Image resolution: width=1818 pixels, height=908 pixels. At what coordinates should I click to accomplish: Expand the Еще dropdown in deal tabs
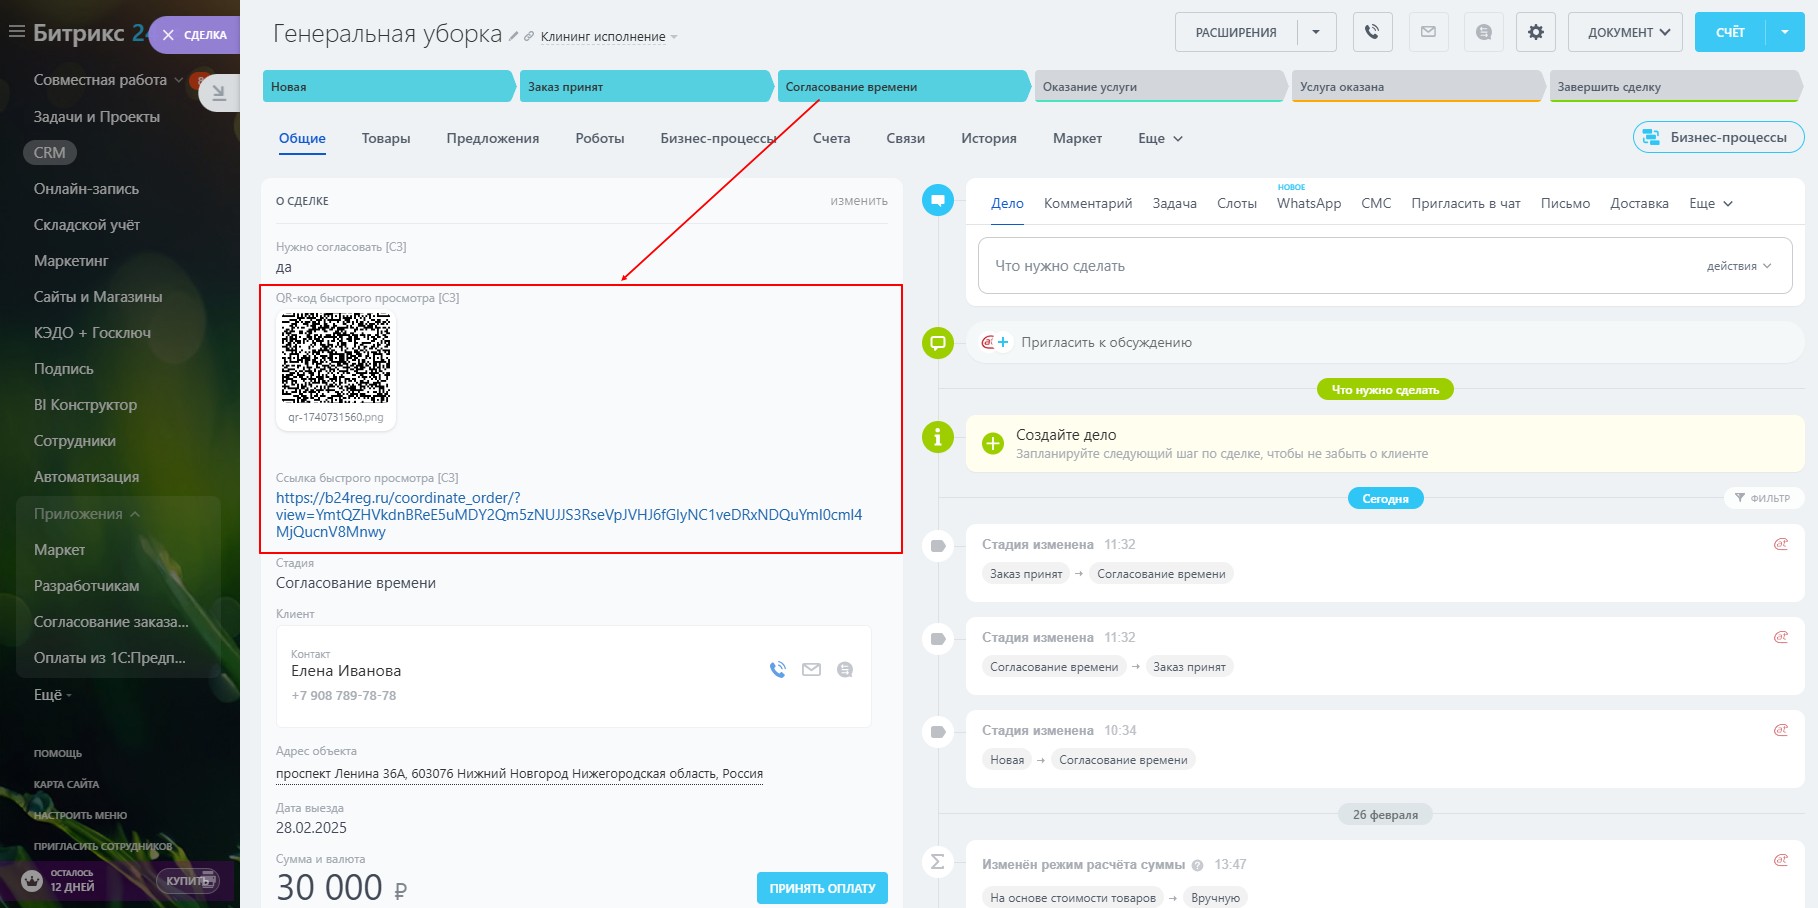(x=1160, y=138)
